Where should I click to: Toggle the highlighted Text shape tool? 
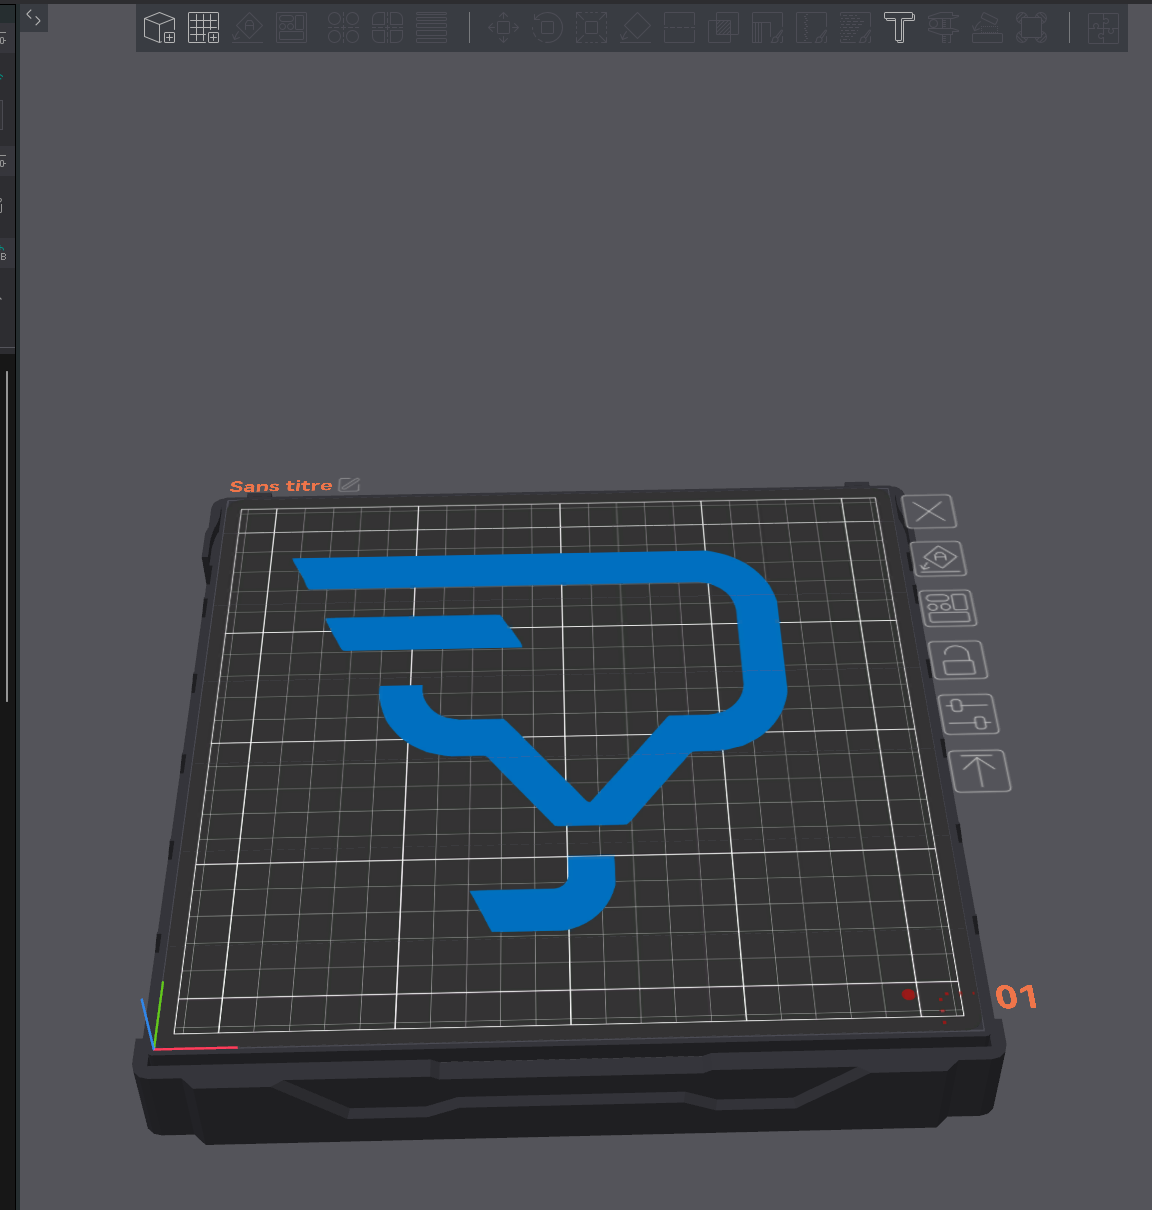pyautogui.click(x=899, y=27)
